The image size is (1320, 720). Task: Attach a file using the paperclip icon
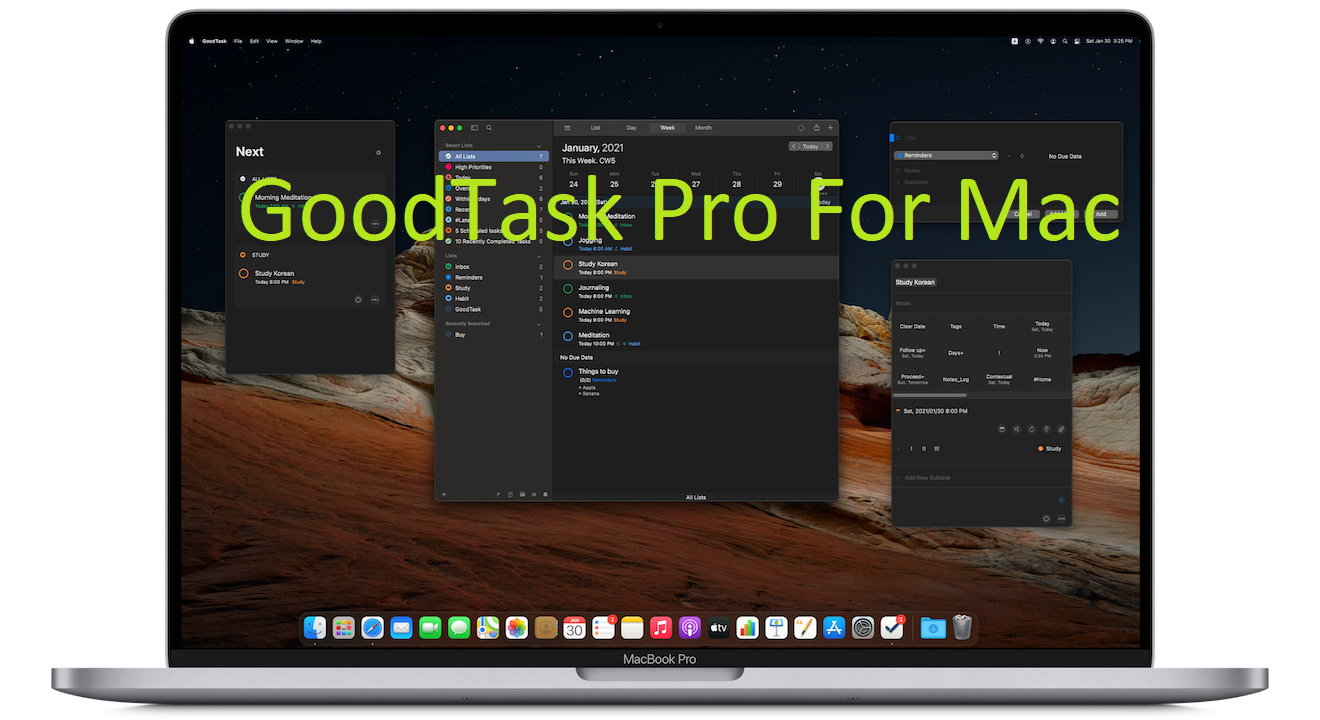click(1061, 429)
